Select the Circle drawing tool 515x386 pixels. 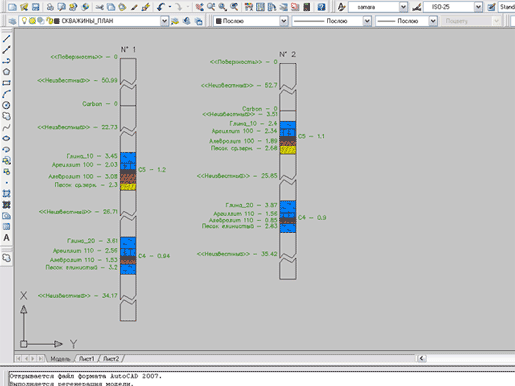click(x=6, y=105)
